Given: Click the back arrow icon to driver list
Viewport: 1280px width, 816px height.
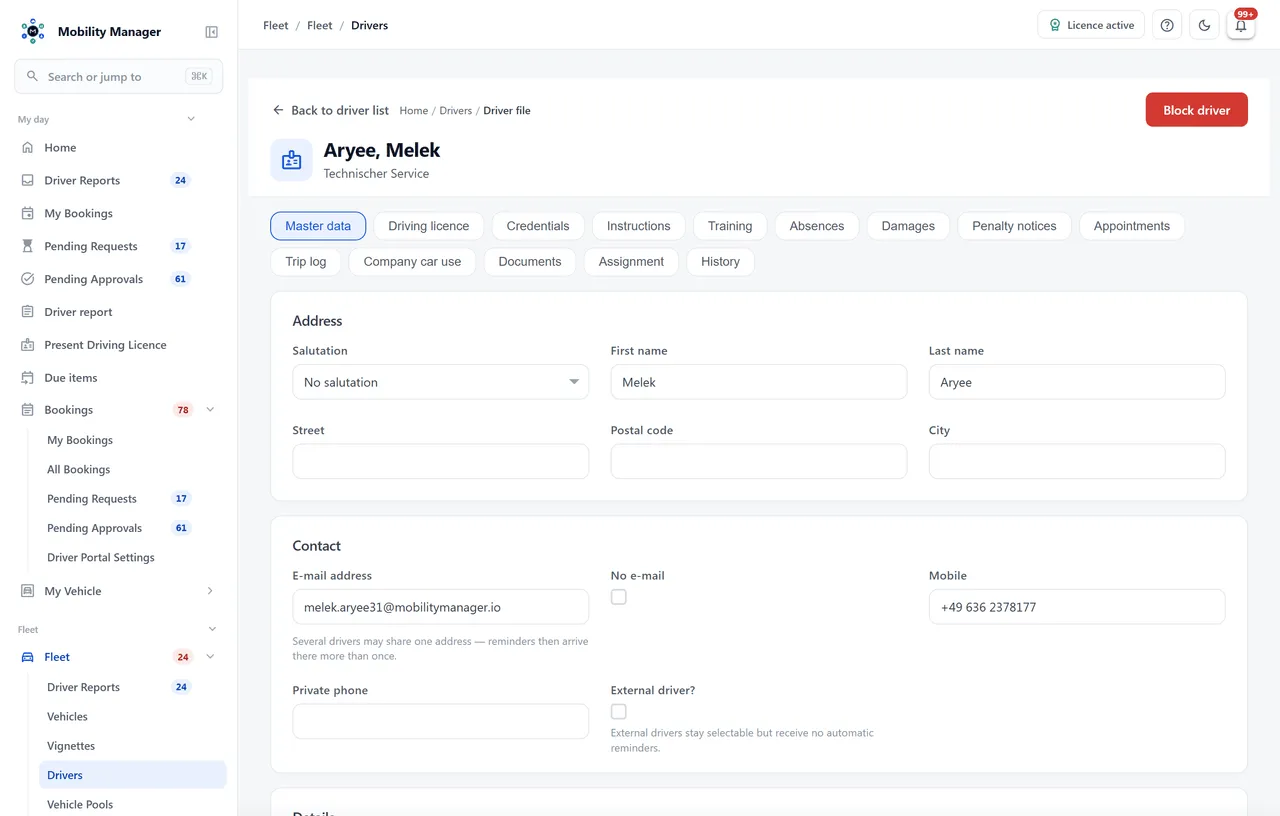Looking at the screenshot, I should tap(278, 110).
